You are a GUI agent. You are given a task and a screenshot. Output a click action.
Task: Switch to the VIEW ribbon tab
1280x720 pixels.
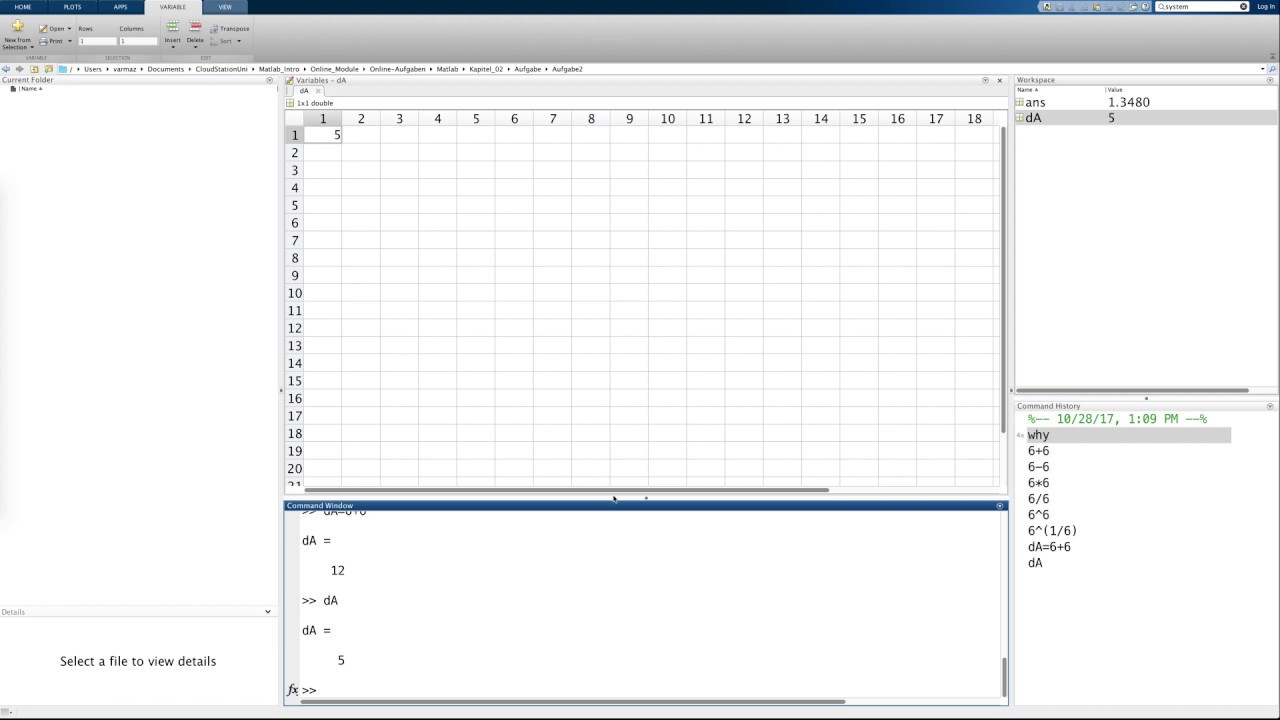pos(225,7)
